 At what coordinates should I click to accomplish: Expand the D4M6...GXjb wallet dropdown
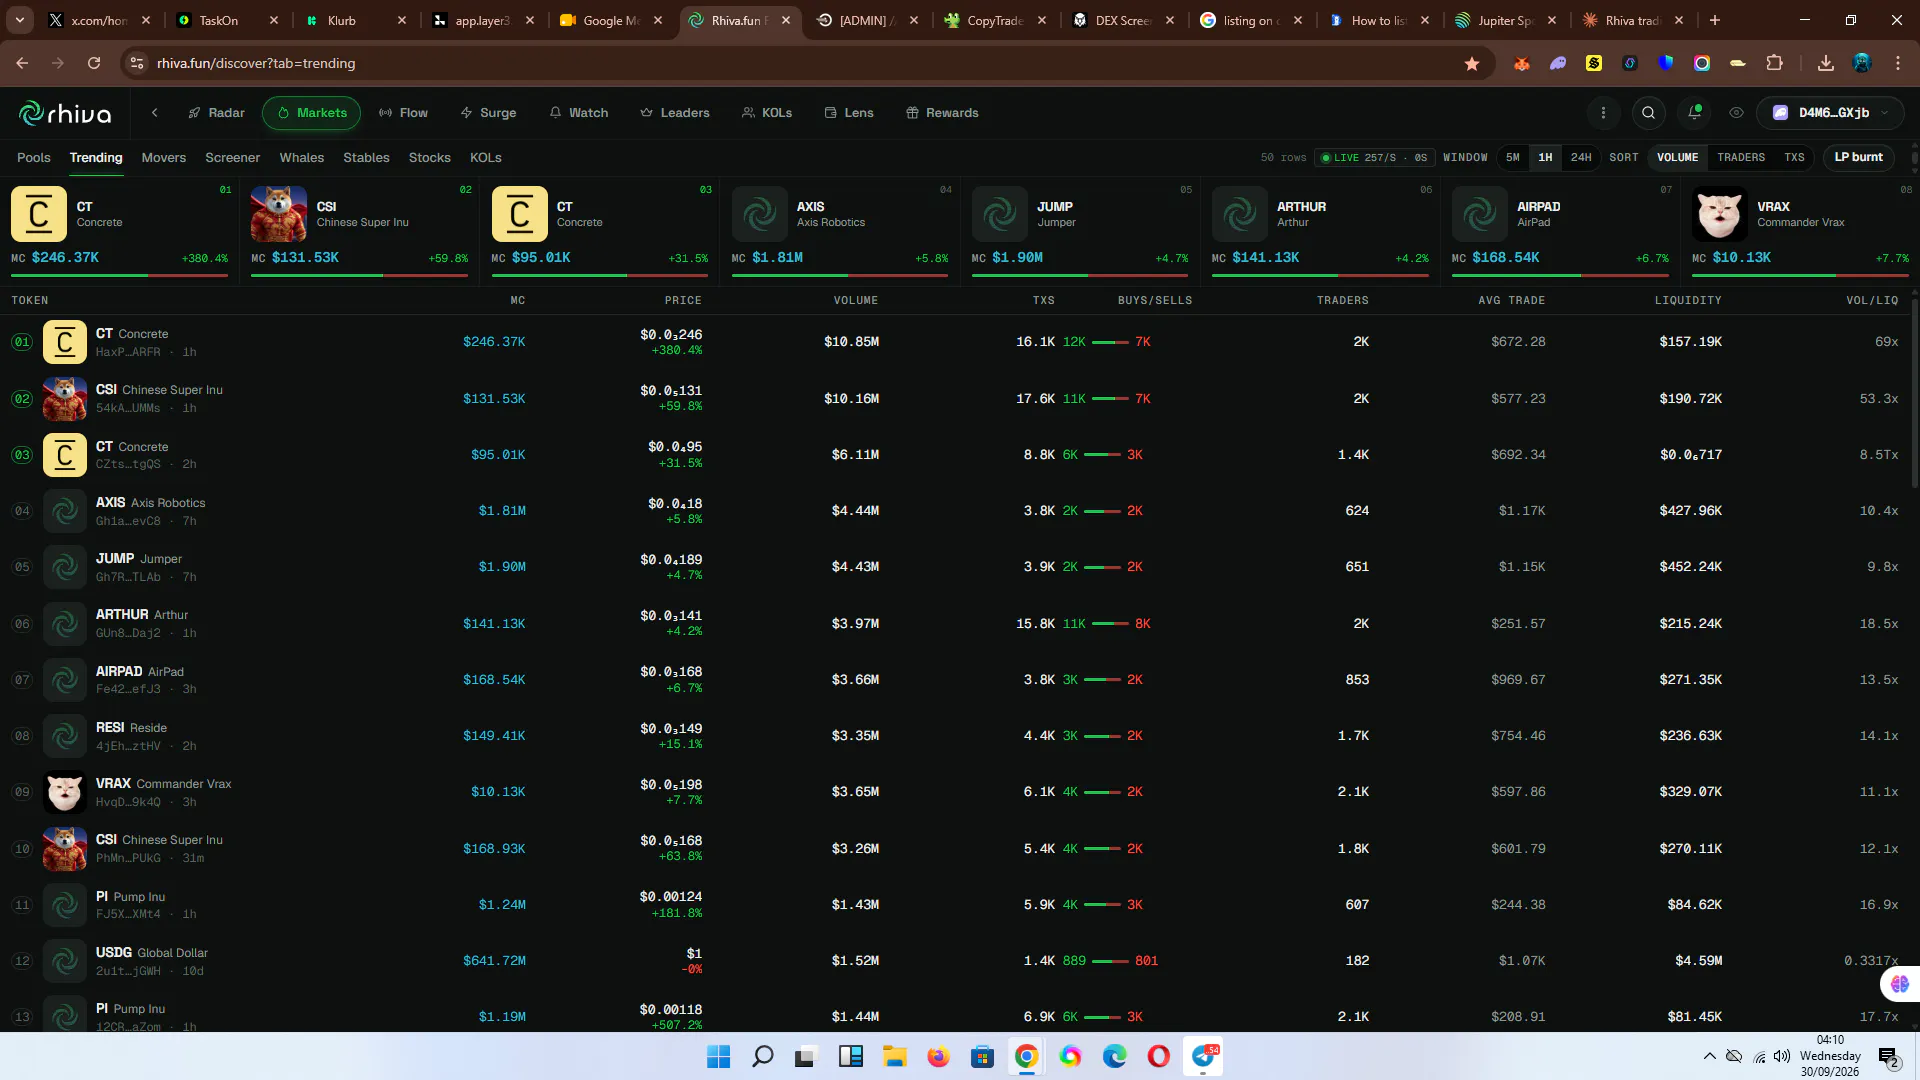(x=1830, y=113)
